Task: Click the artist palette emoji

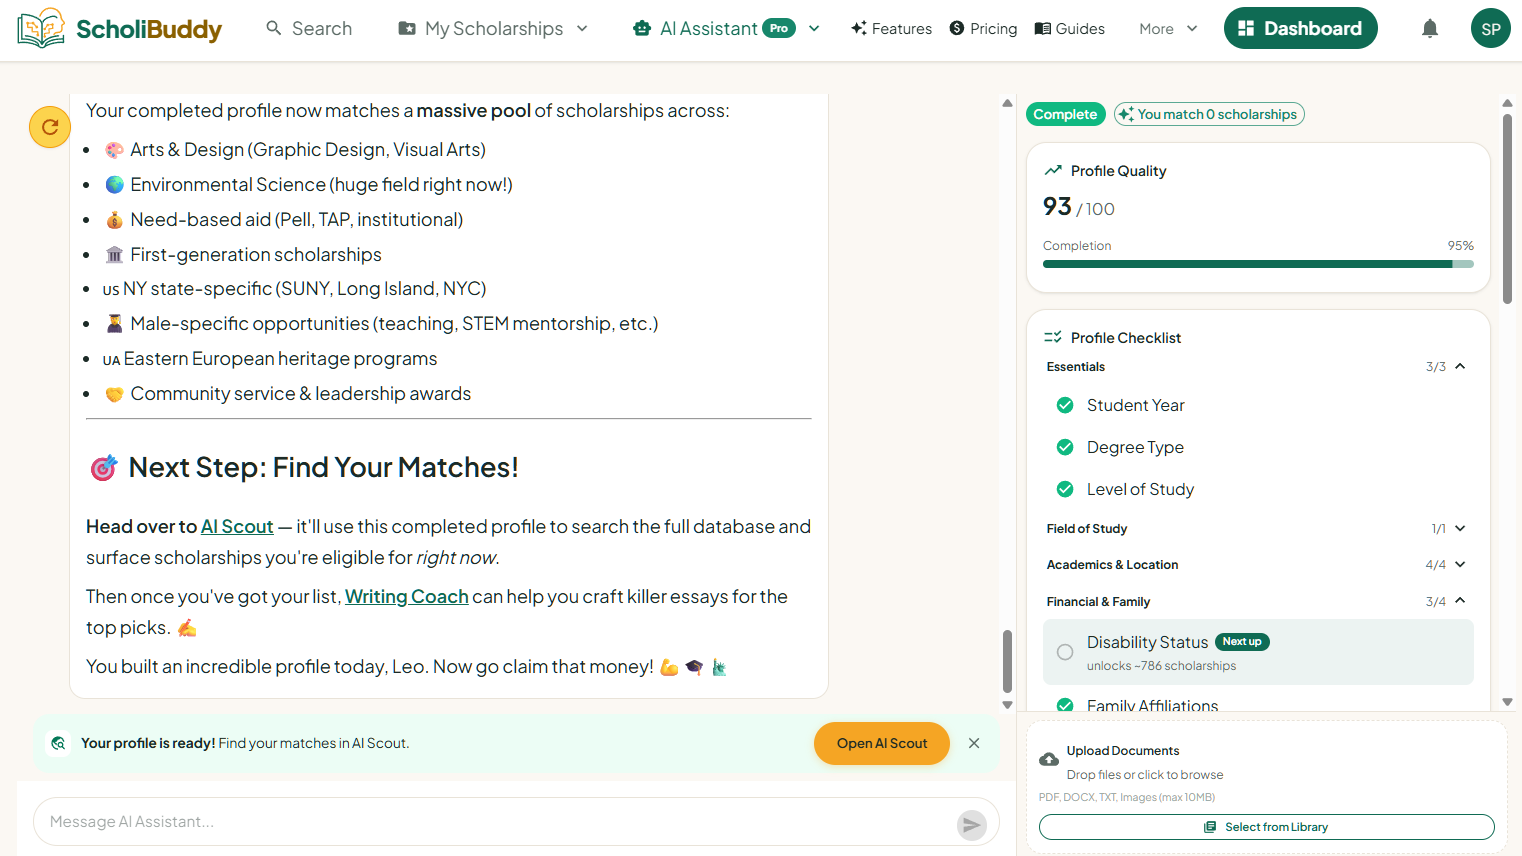Action: (115, 150)
